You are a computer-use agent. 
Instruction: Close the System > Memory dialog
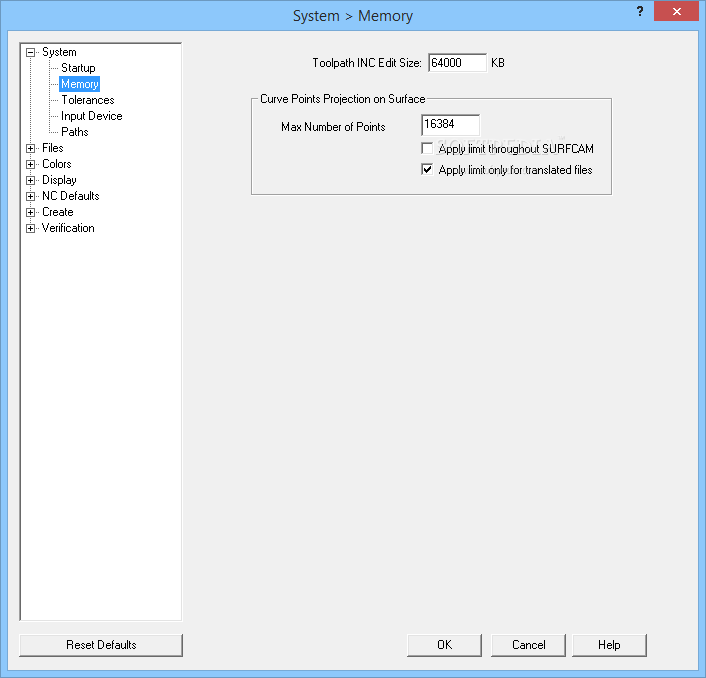coord(676,12)
